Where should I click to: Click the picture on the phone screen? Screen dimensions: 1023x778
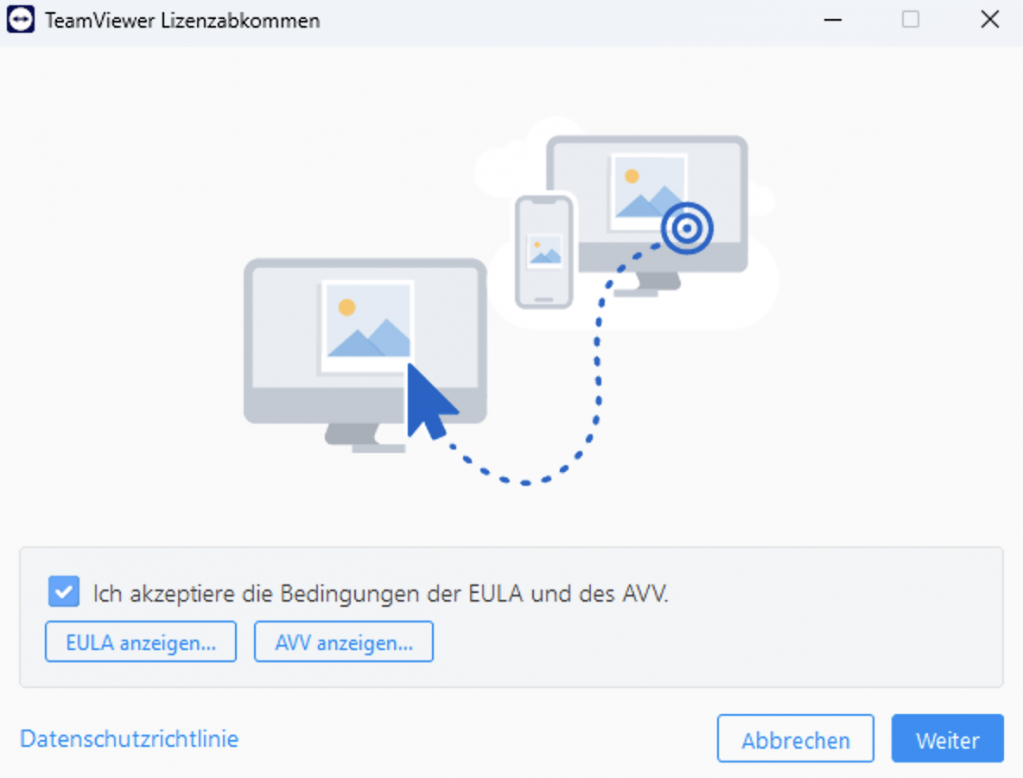[544, 251]
